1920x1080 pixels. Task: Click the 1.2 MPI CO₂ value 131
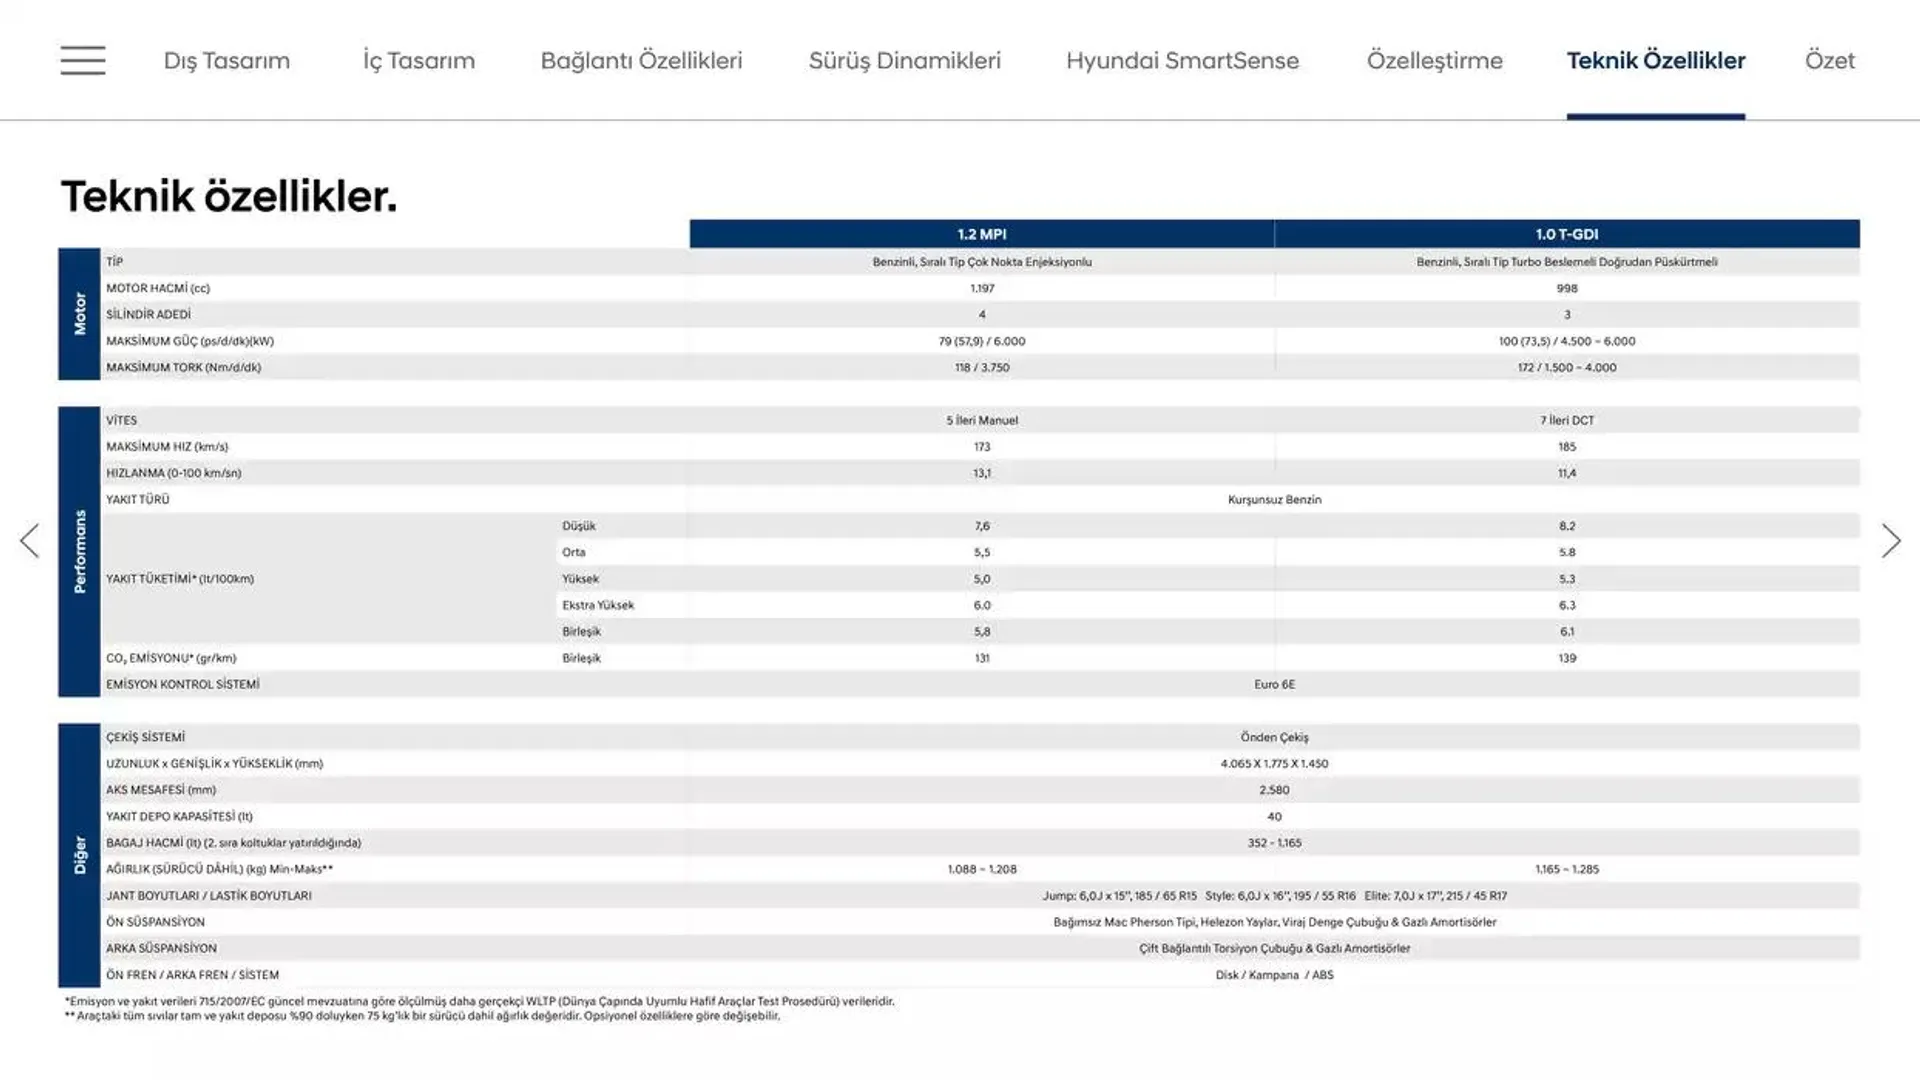pos(982,658)
